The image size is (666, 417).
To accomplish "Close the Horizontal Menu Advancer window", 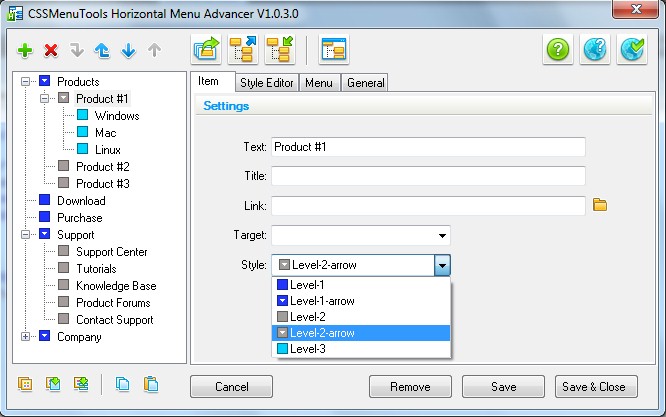I will [x=635, y=9].
